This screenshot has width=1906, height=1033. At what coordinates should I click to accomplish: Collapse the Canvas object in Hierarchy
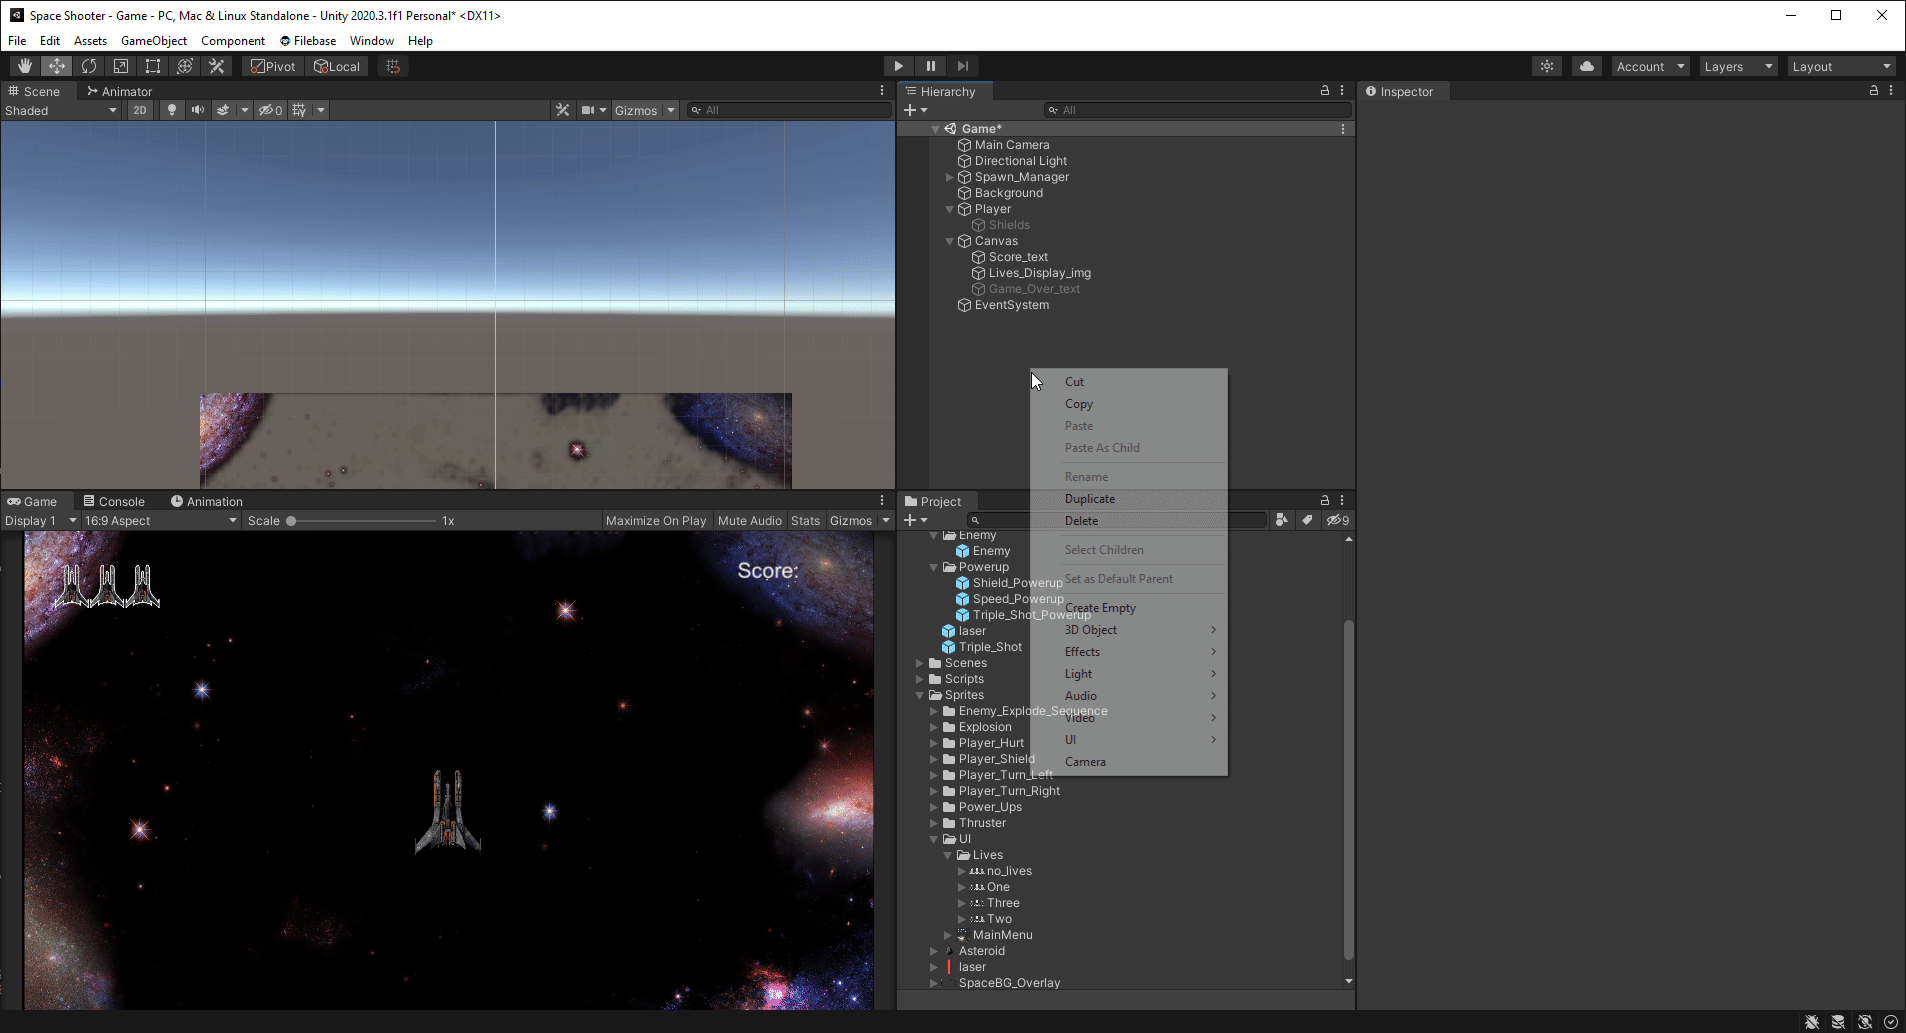(949, 241)
